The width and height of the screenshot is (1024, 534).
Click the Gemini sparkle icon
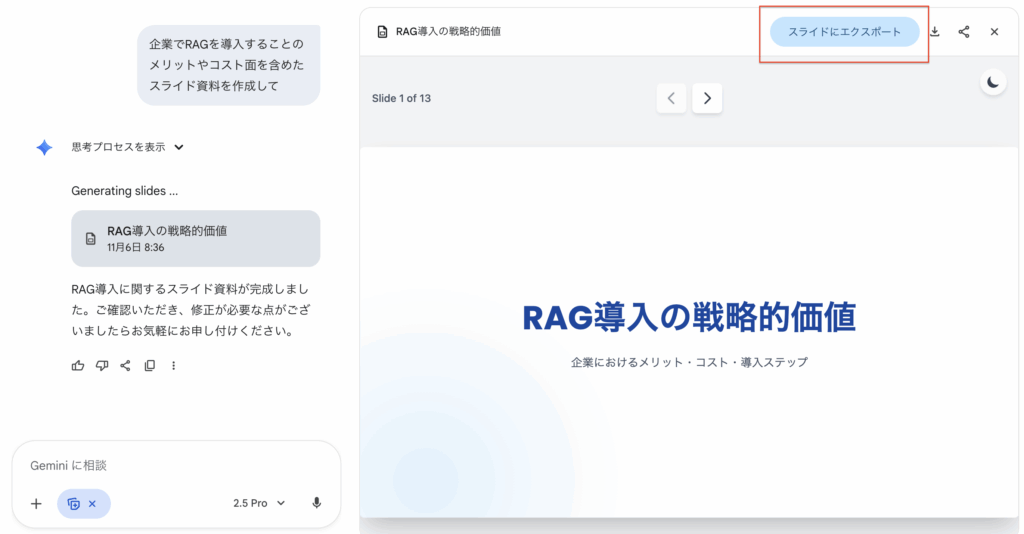44,148
